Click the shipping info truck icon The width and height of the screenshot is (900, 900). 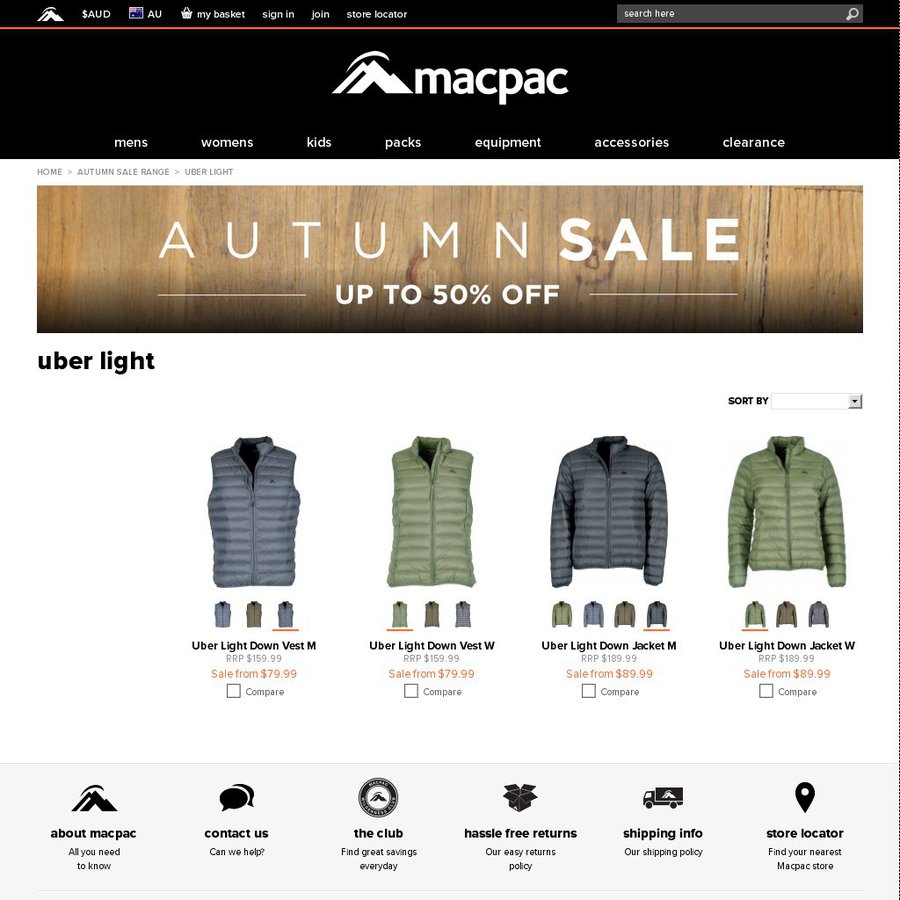(x=663, y=798)
